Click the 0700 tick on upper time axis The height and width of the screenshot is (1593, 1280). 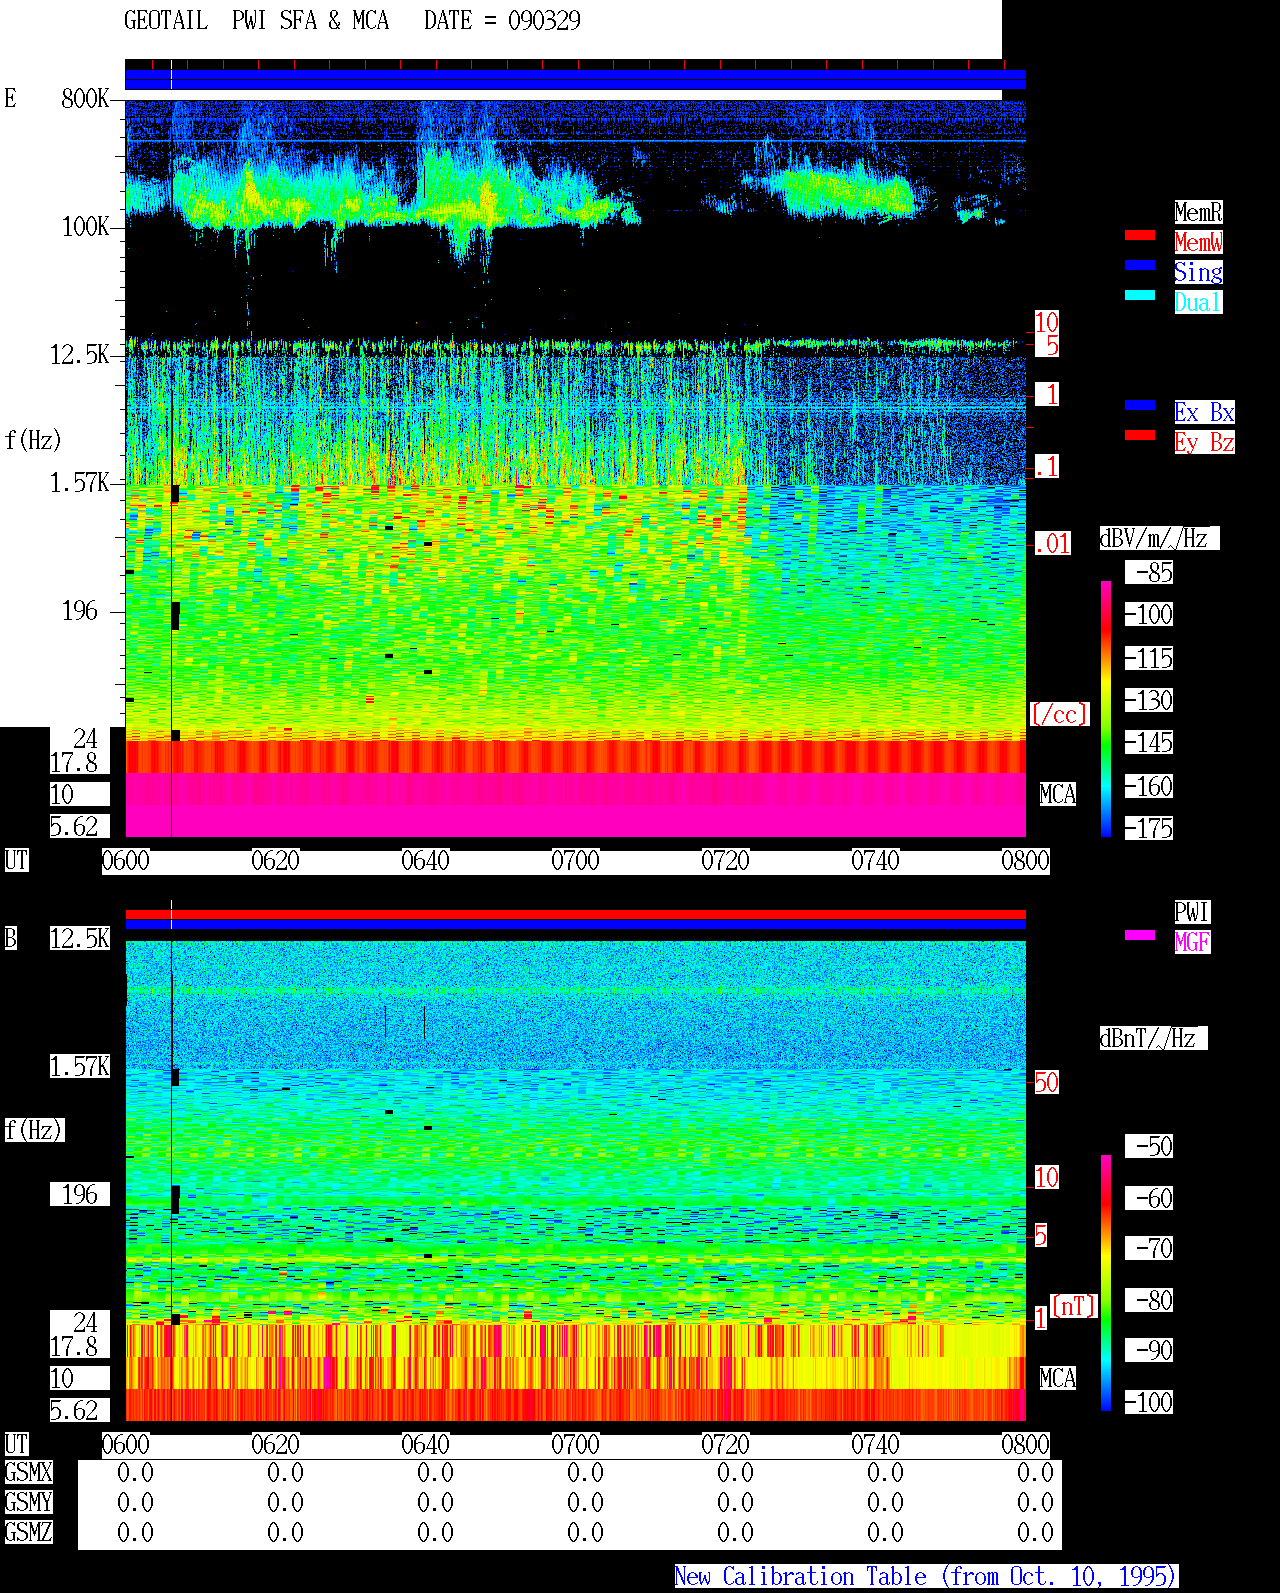point(575,861)
